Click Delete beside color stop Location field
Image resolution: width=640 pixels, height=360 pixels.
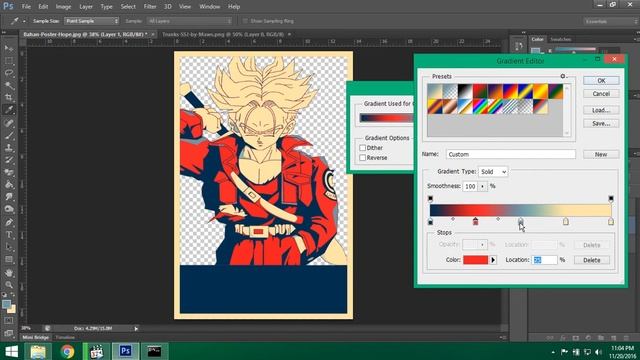tap(592, 260)
